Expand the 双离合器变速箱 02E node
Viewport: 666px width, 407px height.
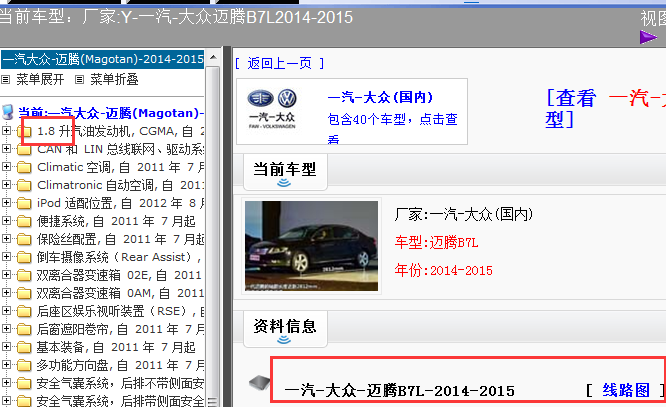click(6, 274)
